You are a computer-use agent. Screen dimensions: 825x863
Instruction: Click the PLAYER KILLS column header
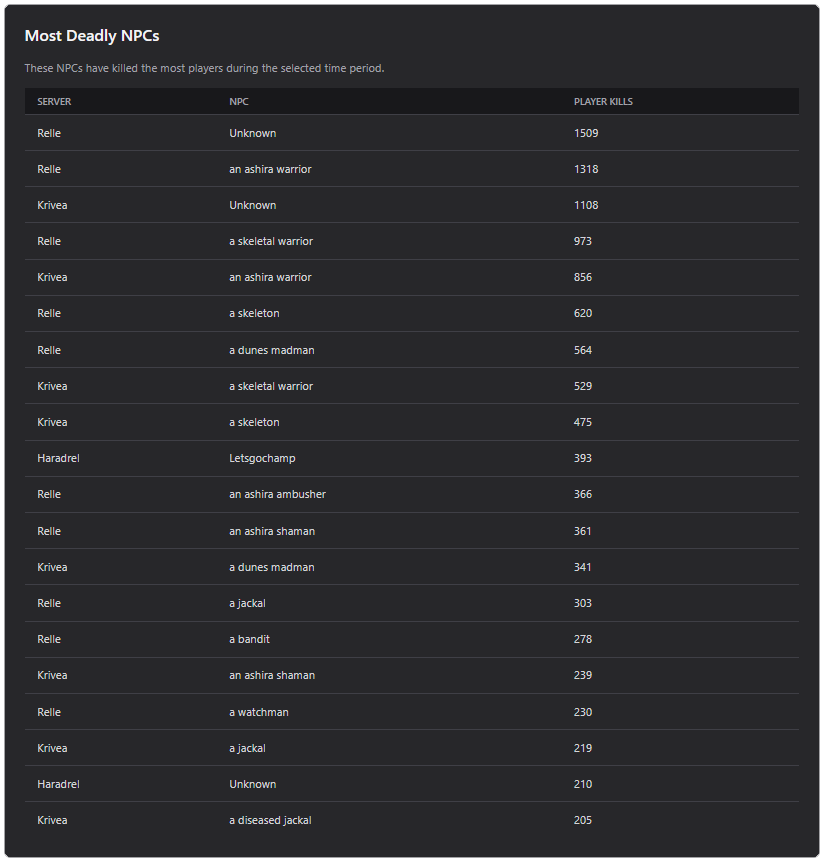[x=603, y=102]
